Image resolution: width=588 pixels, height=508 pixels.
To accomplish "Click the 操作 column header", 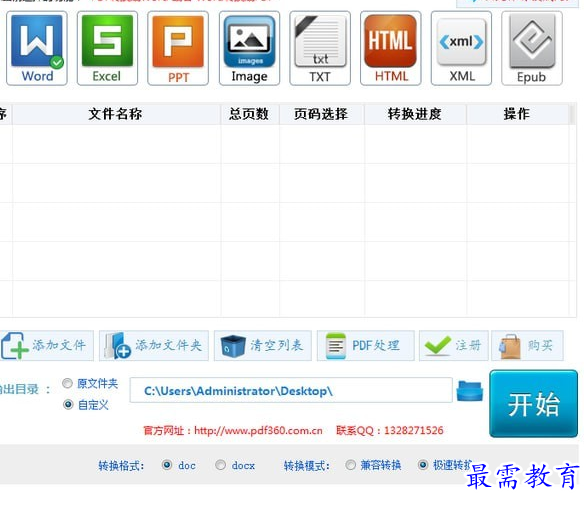I will (517, 114).
